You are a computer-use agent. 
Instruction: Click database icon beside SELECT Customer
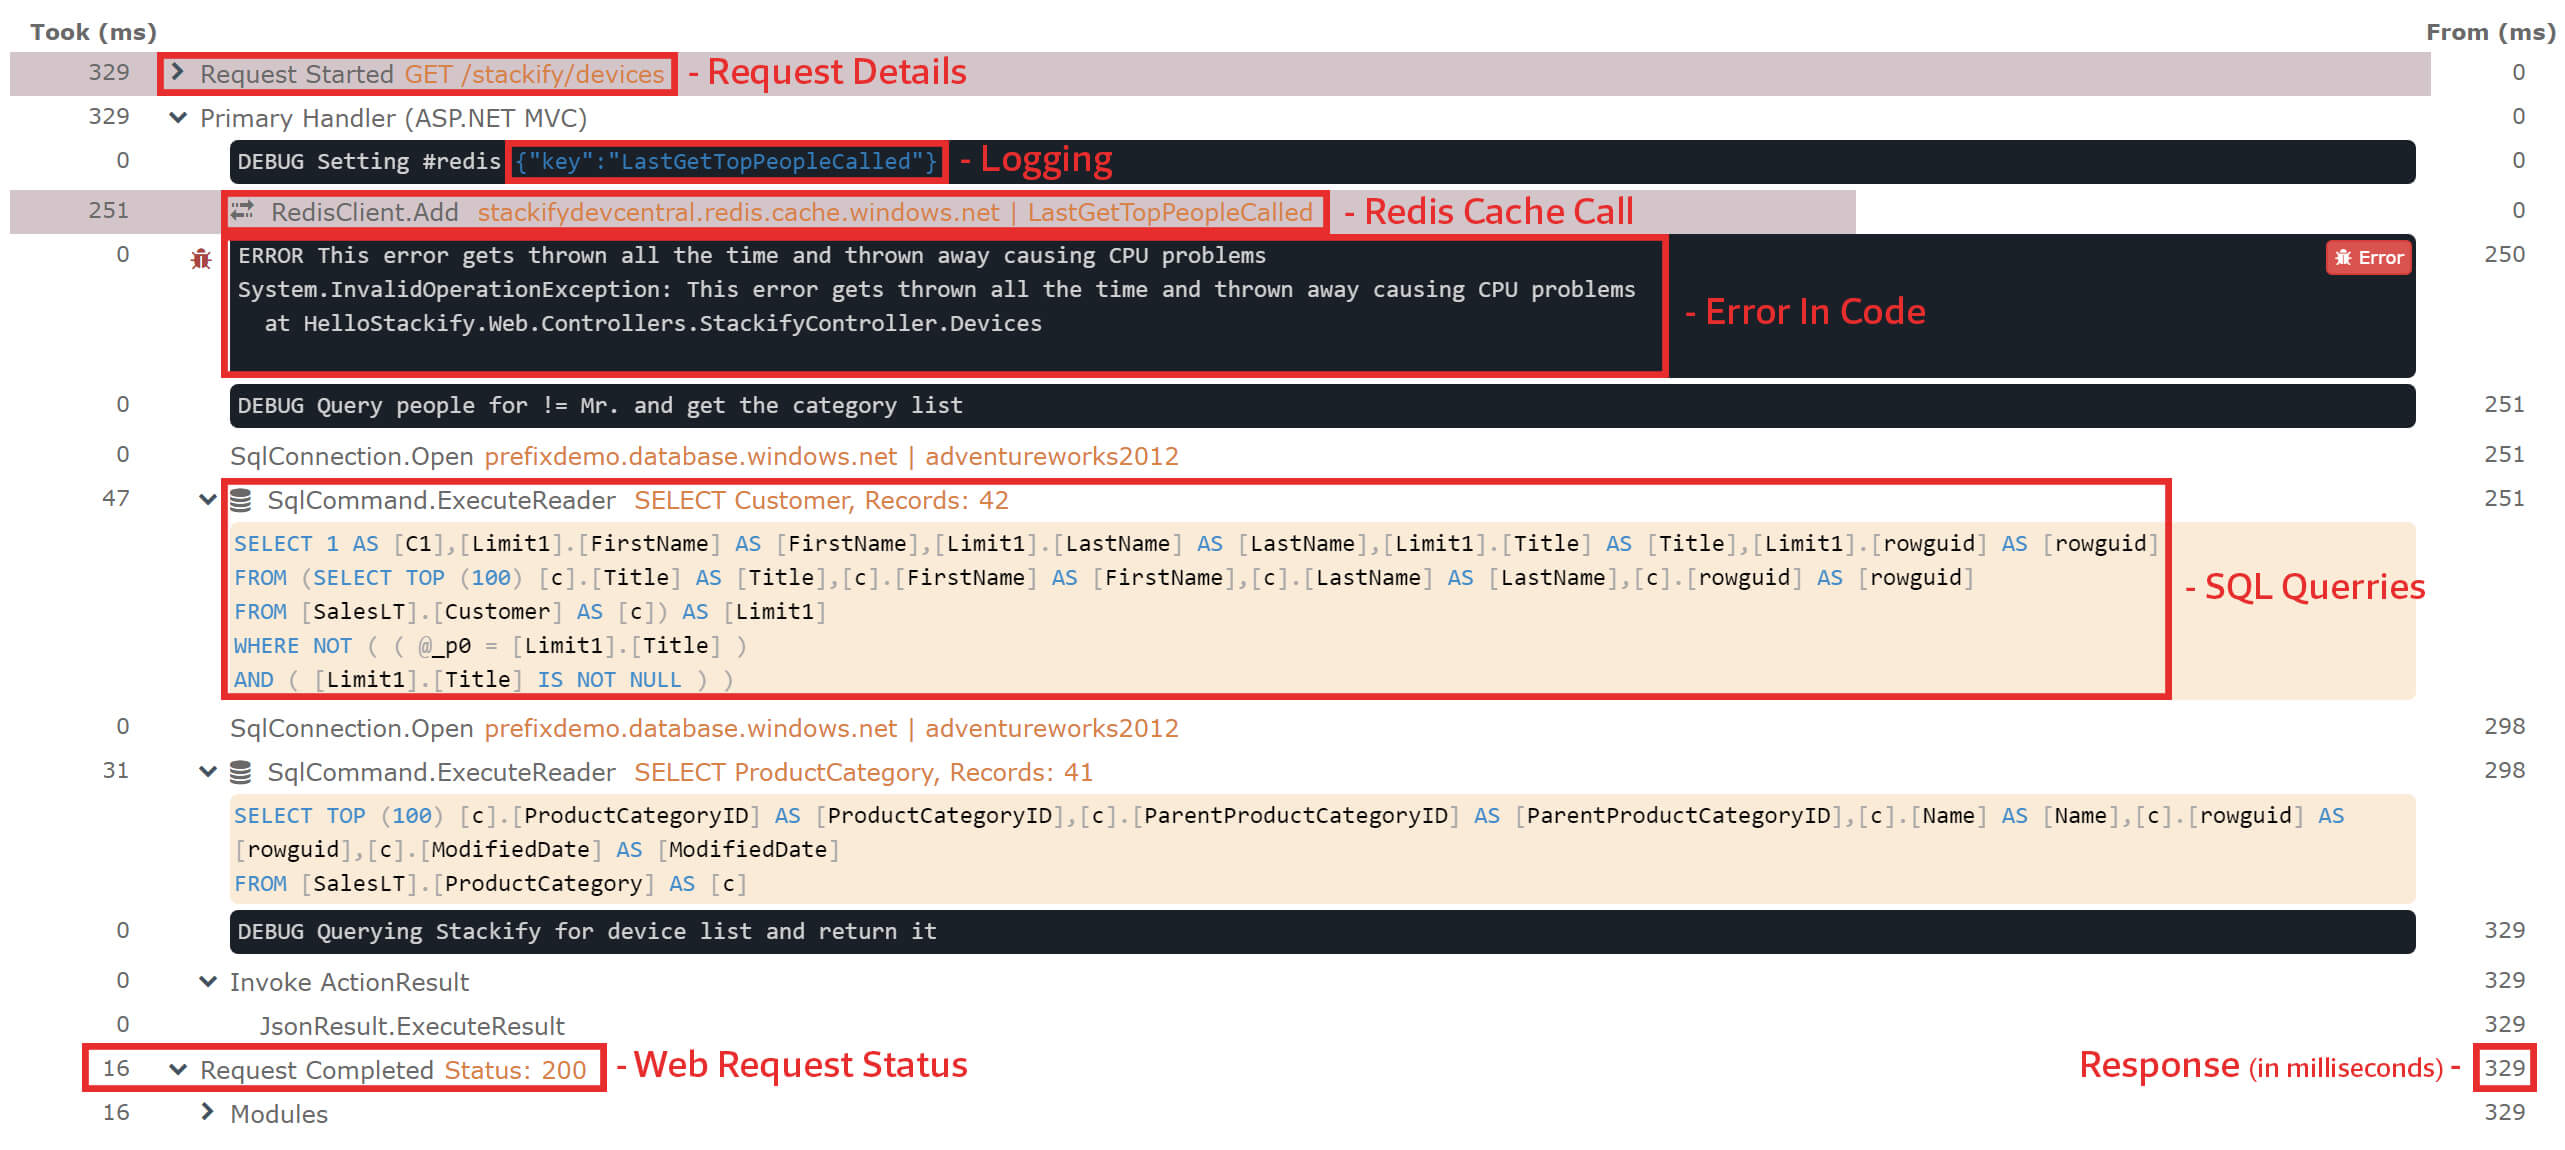click(240, 500)
